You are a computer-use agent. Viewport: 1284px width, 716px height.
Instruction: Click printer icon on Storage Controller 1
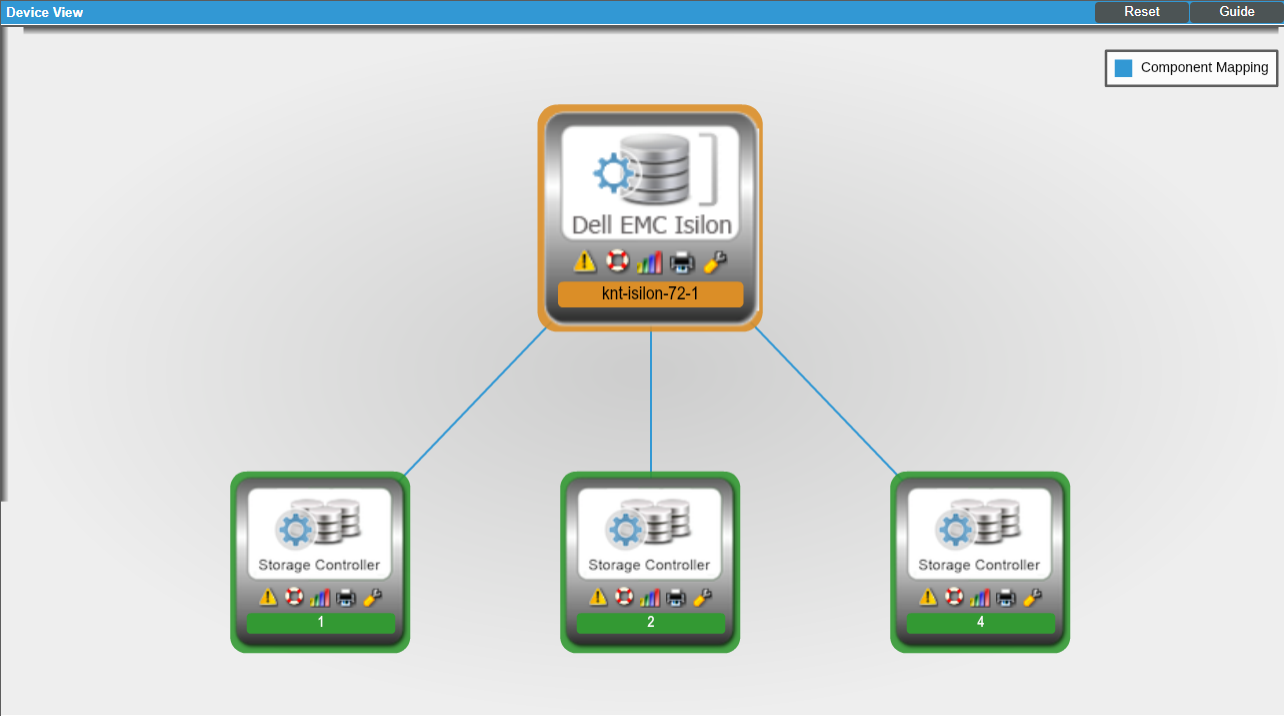click(346, 597)
